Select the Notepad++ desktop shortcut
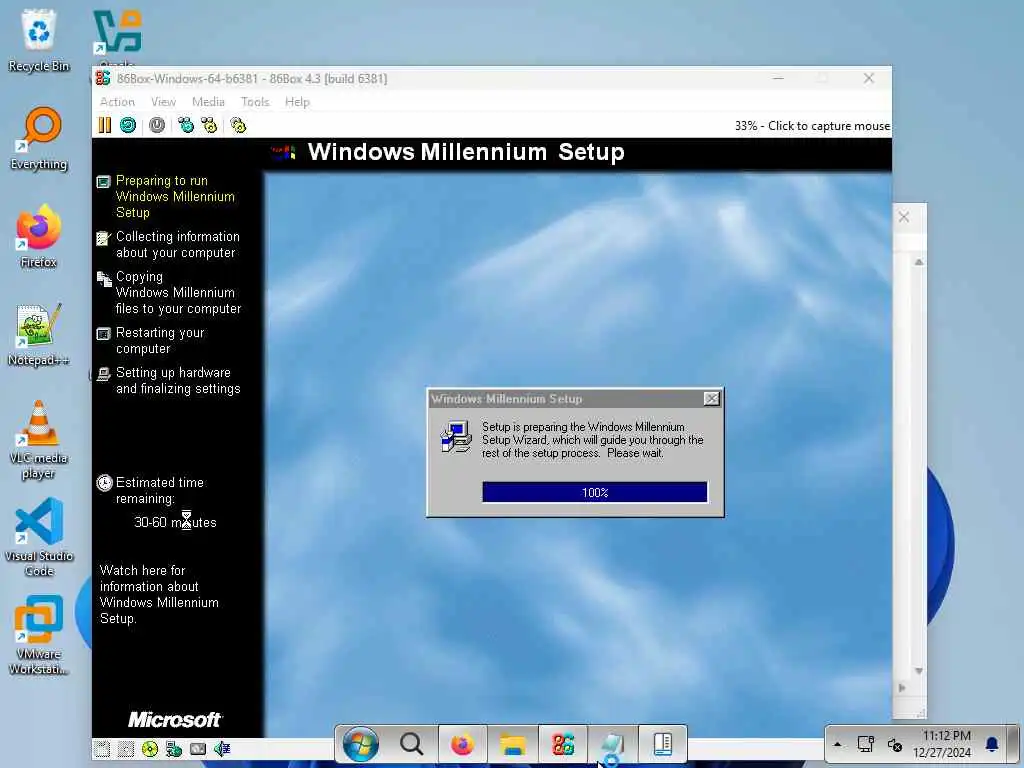1024x768 pixels. [39, 335]
